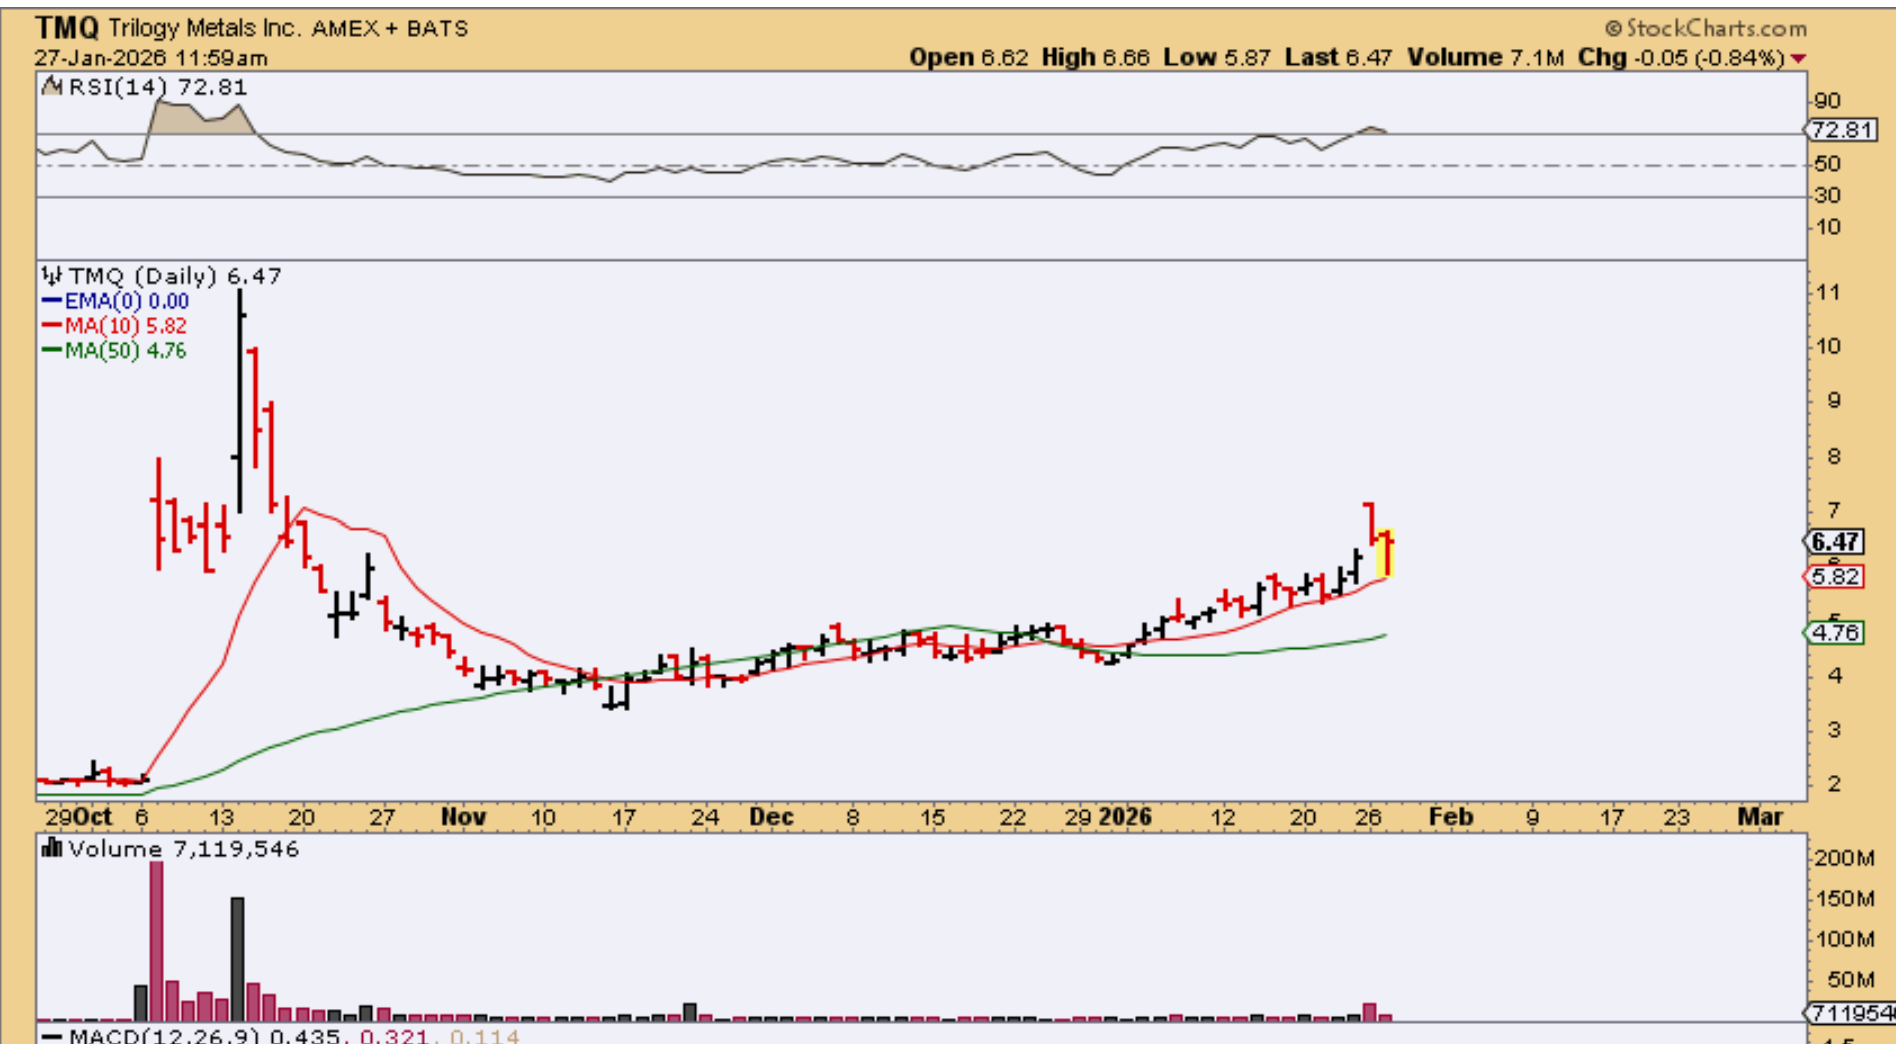This screenshot has width=1896, height=1044.
Task: Click the tall black volume bar in mid-October
Action: (237, 958)
